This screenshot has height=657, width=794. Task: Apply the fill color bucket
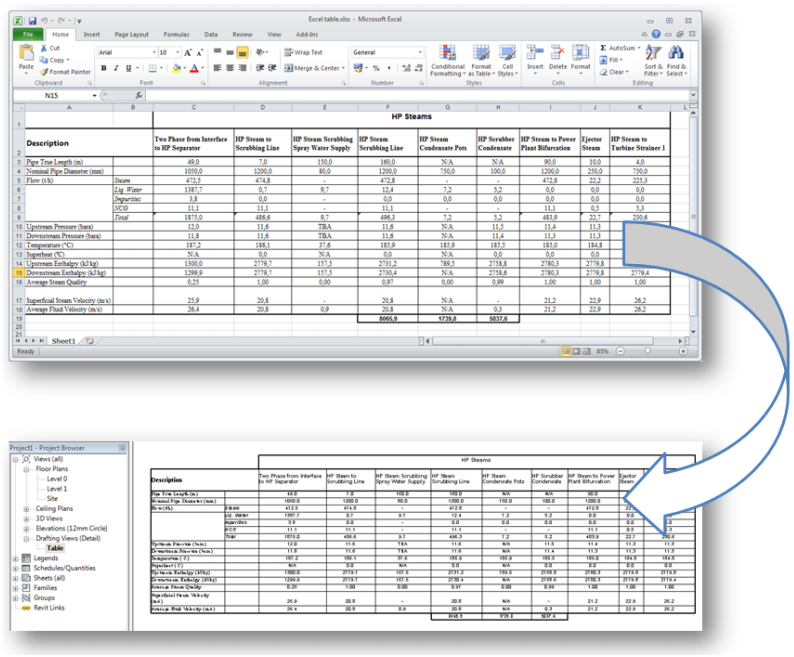point(176,68)
